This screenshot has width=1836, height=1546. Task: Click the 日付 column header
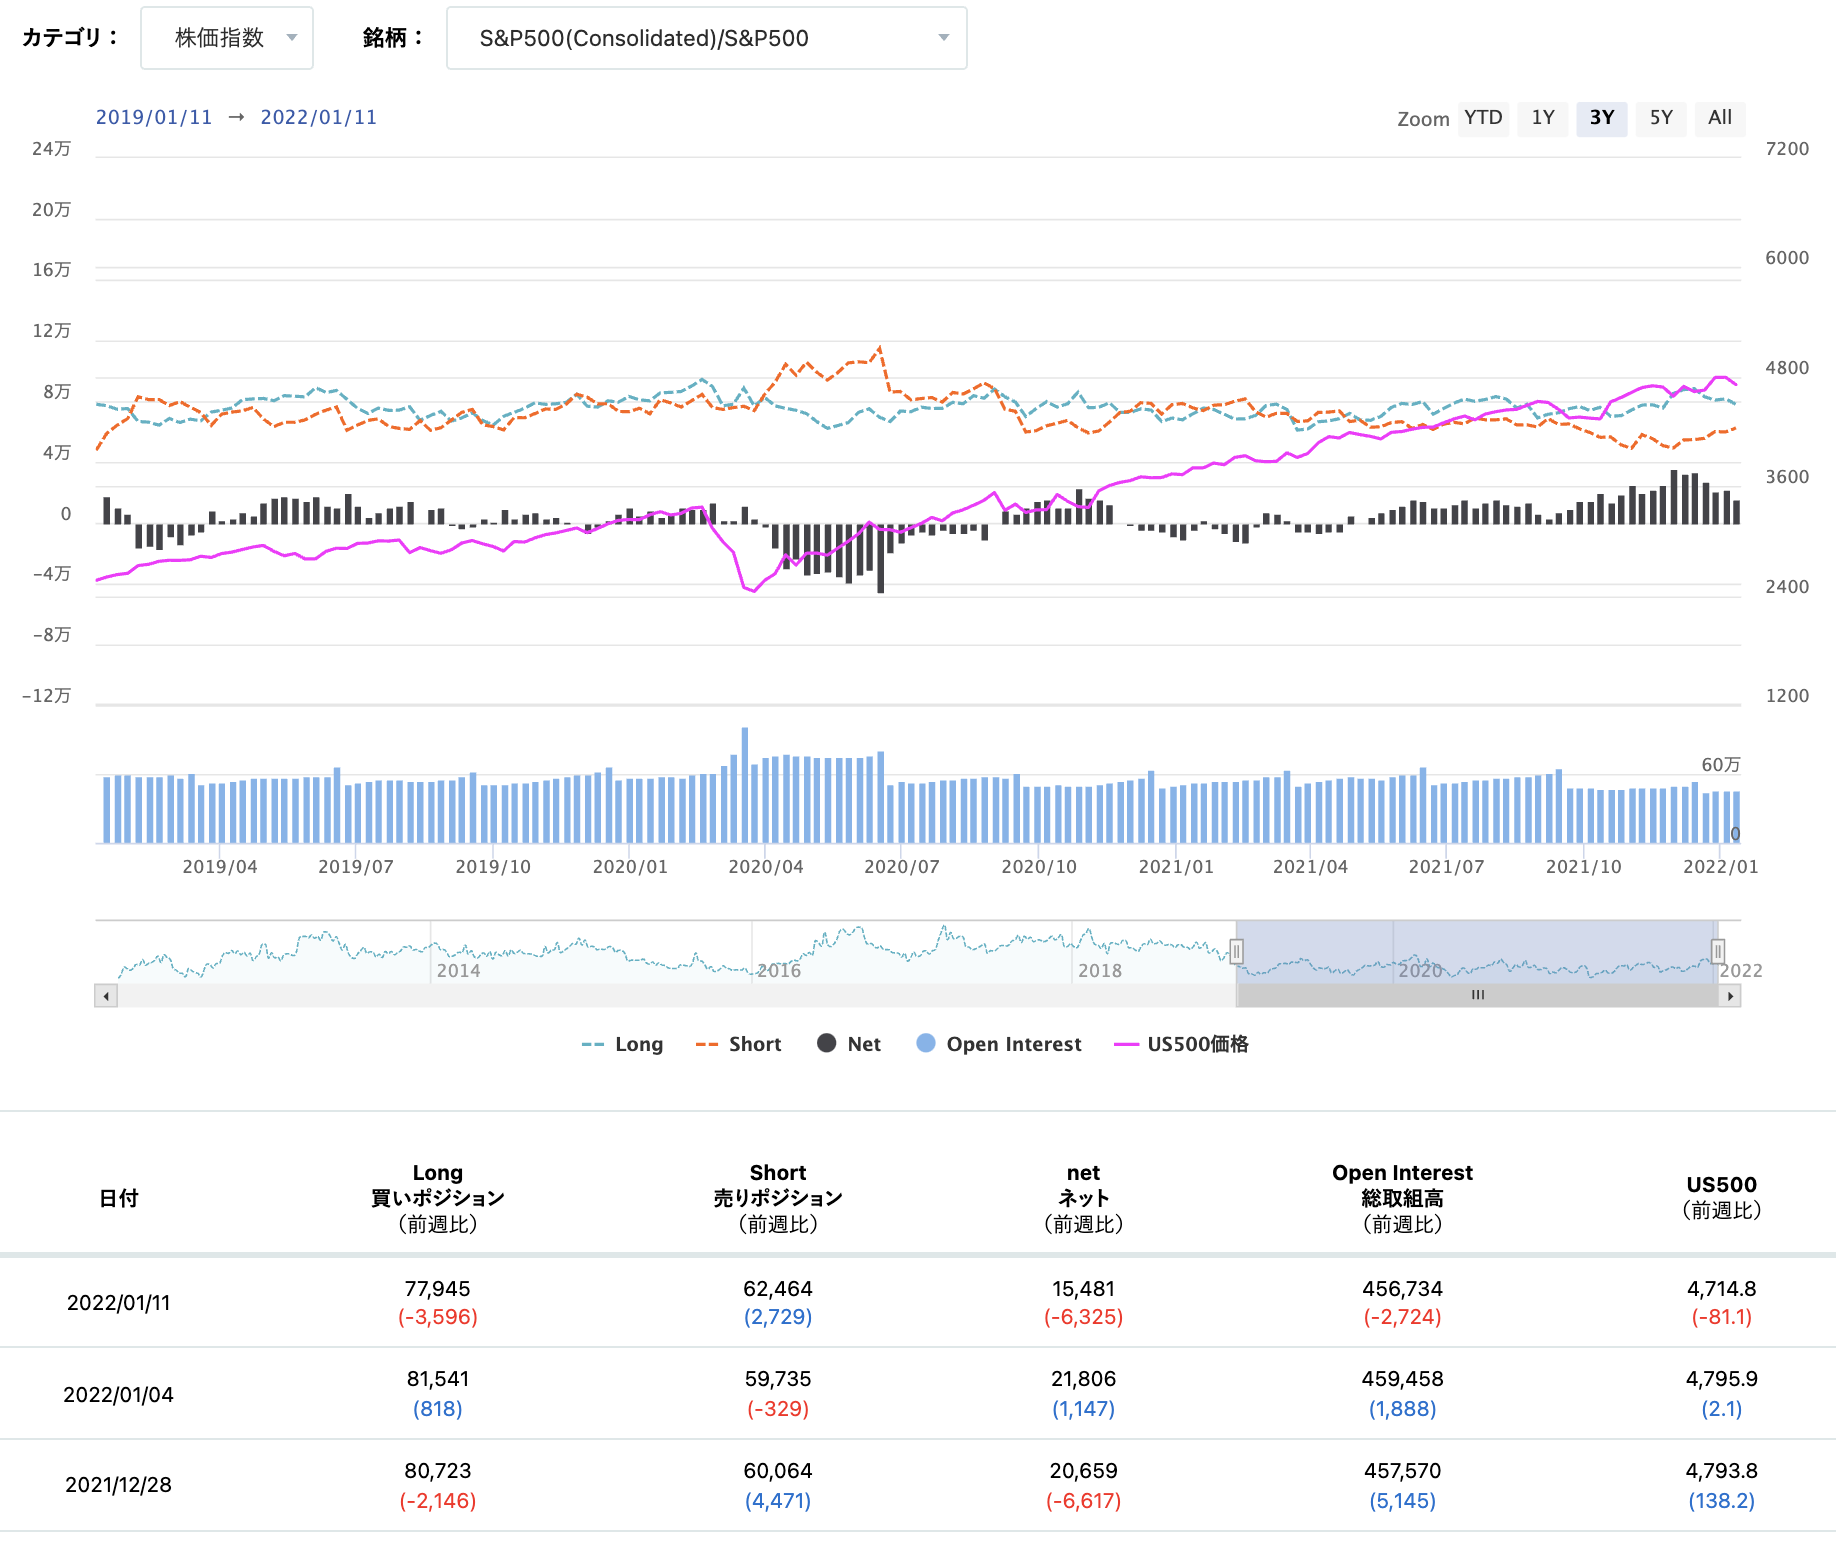[119, 1198]
